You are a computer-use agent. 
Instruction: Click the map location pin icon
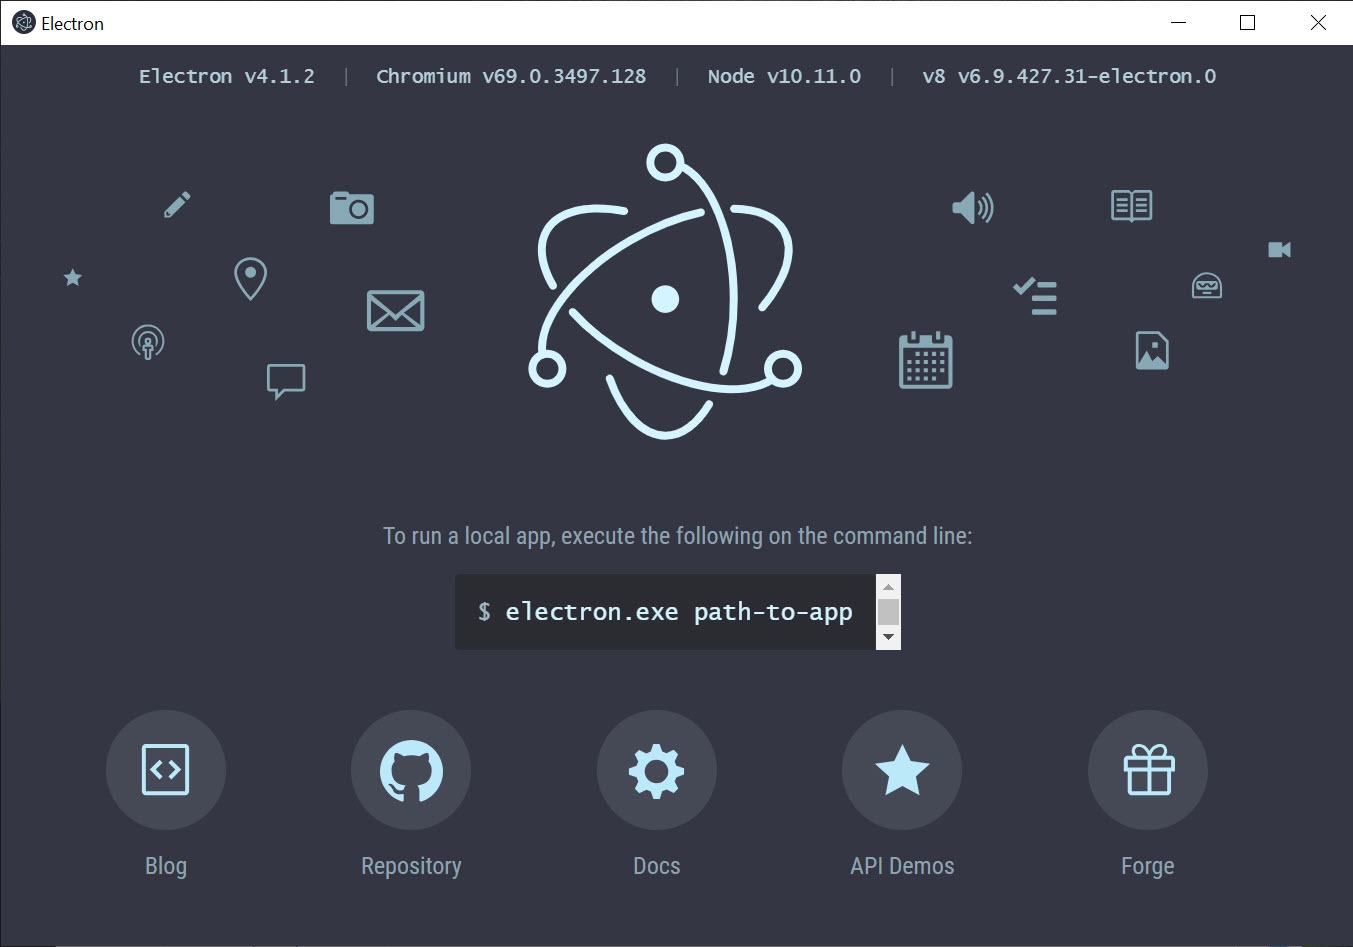tap(250, 279)
